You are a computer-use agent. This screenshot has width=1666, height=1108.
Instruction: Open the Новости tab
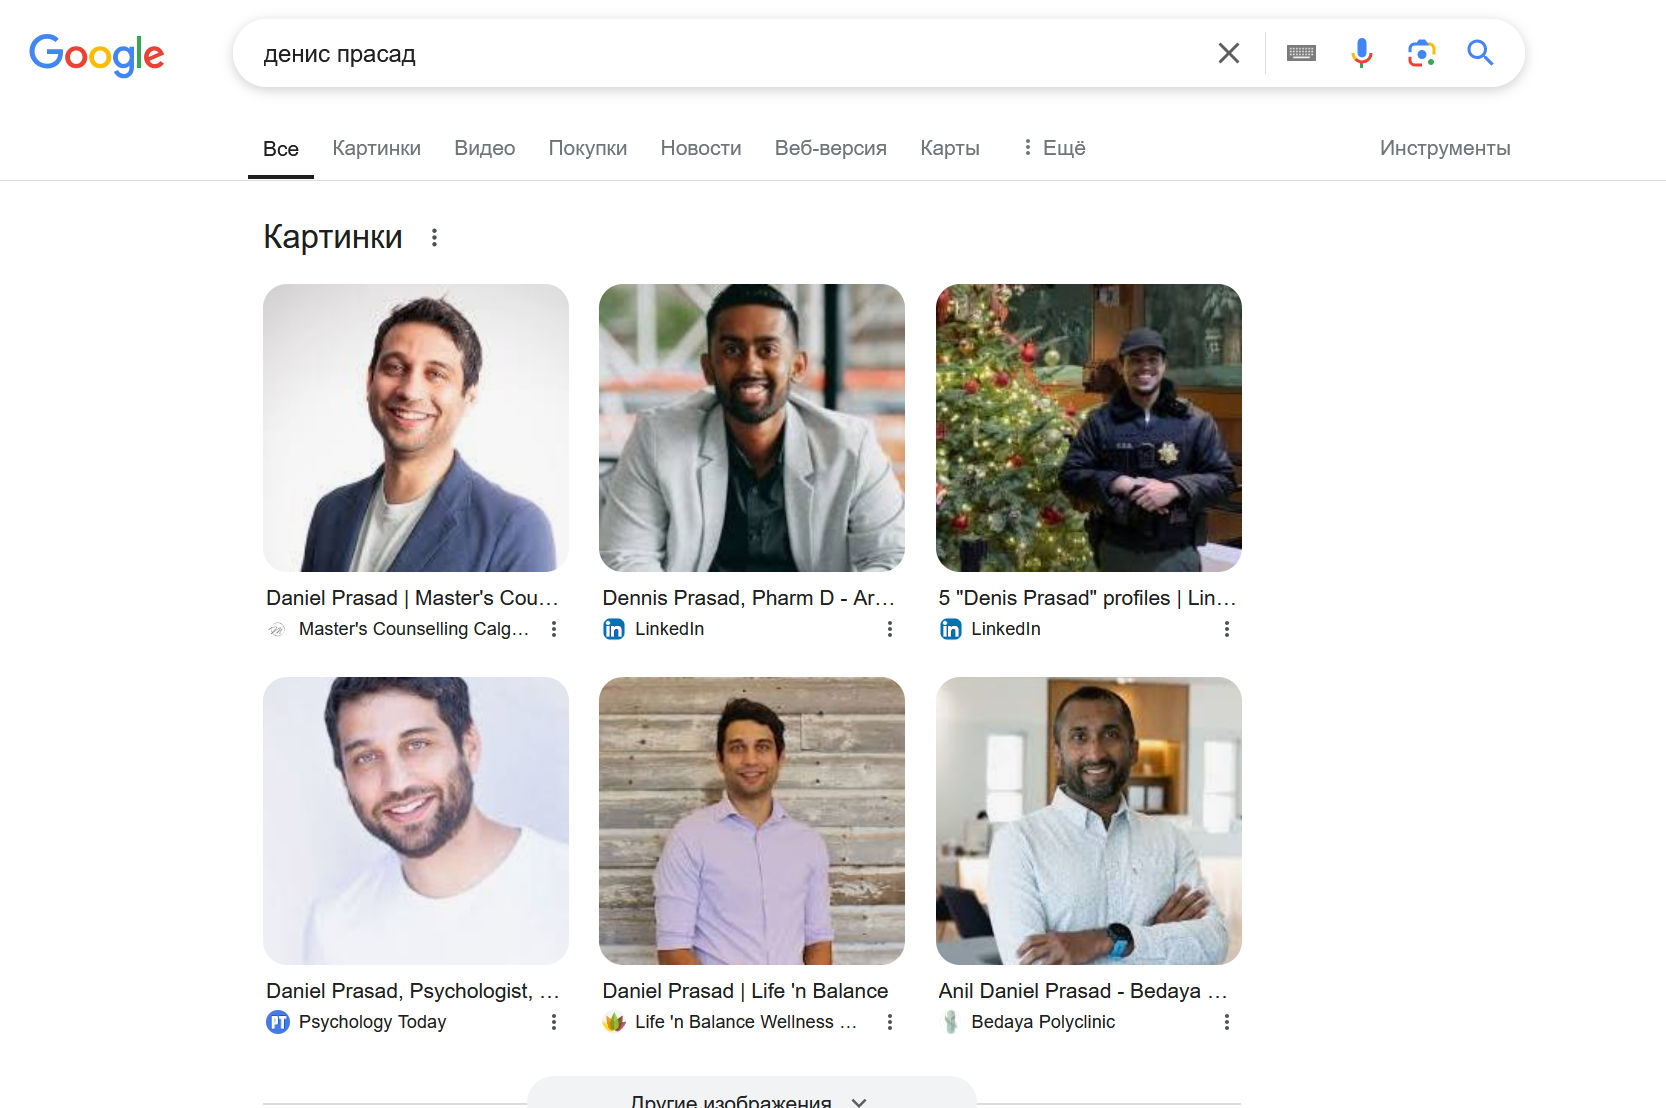click(x=701, y=148)
